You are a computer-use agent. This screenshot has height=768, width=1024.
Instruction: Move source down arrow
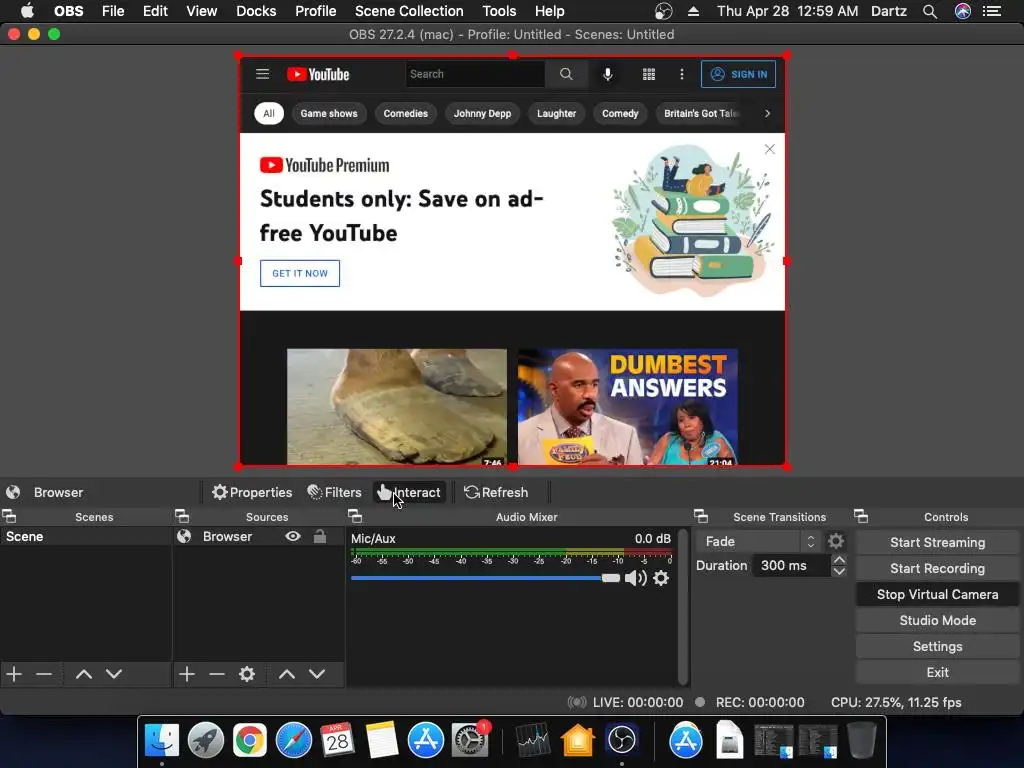coord(317,673)
